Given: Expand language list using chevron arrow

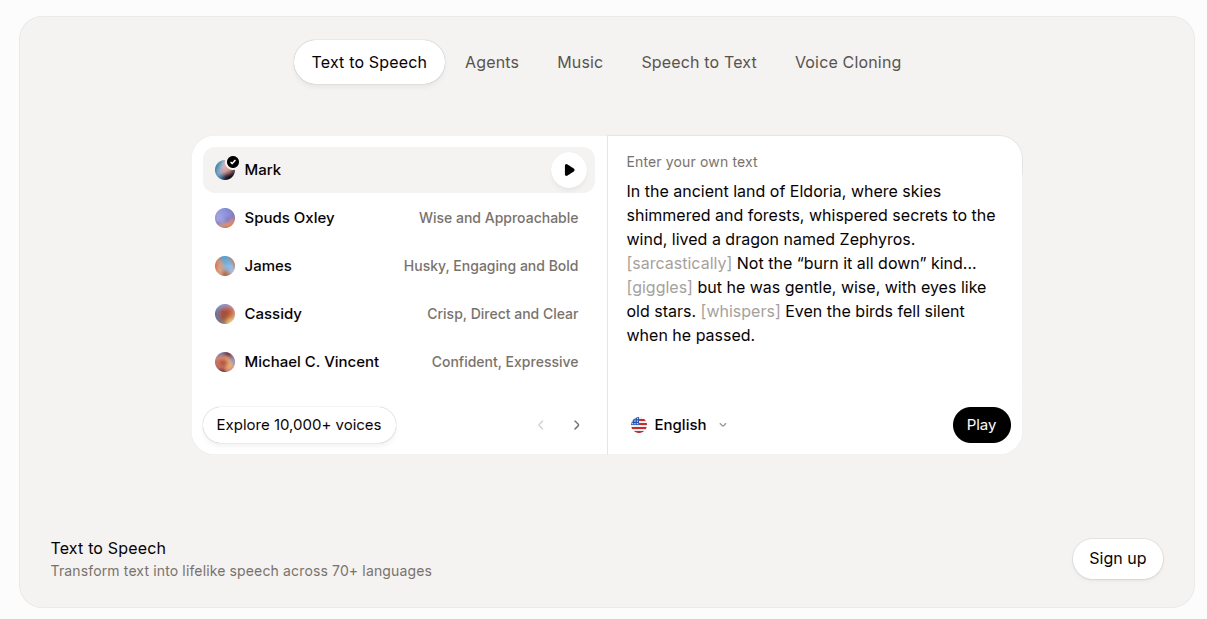Looking at the screenshot, I should click(723, 425).
